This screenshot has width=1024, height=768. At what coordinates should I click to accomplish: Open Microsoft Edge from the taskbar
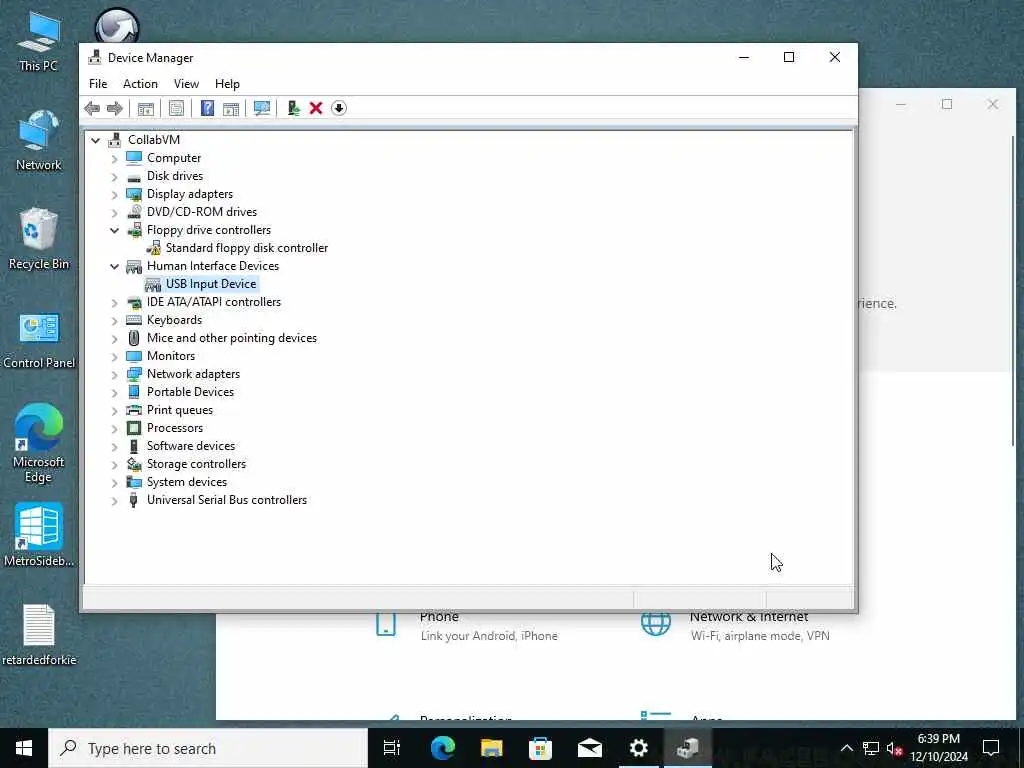point(443,748)
